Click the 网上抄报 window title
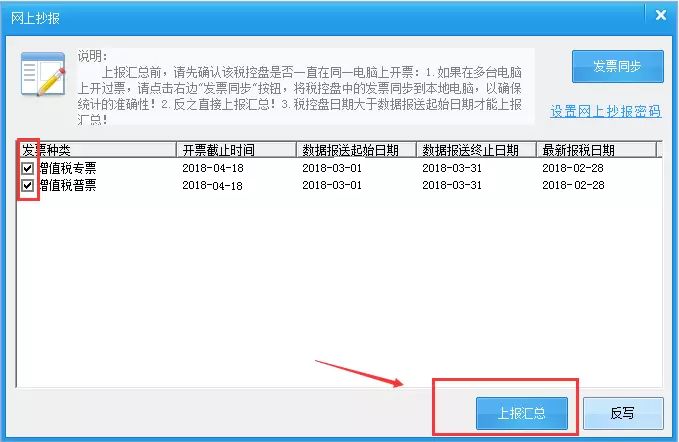 36,18
